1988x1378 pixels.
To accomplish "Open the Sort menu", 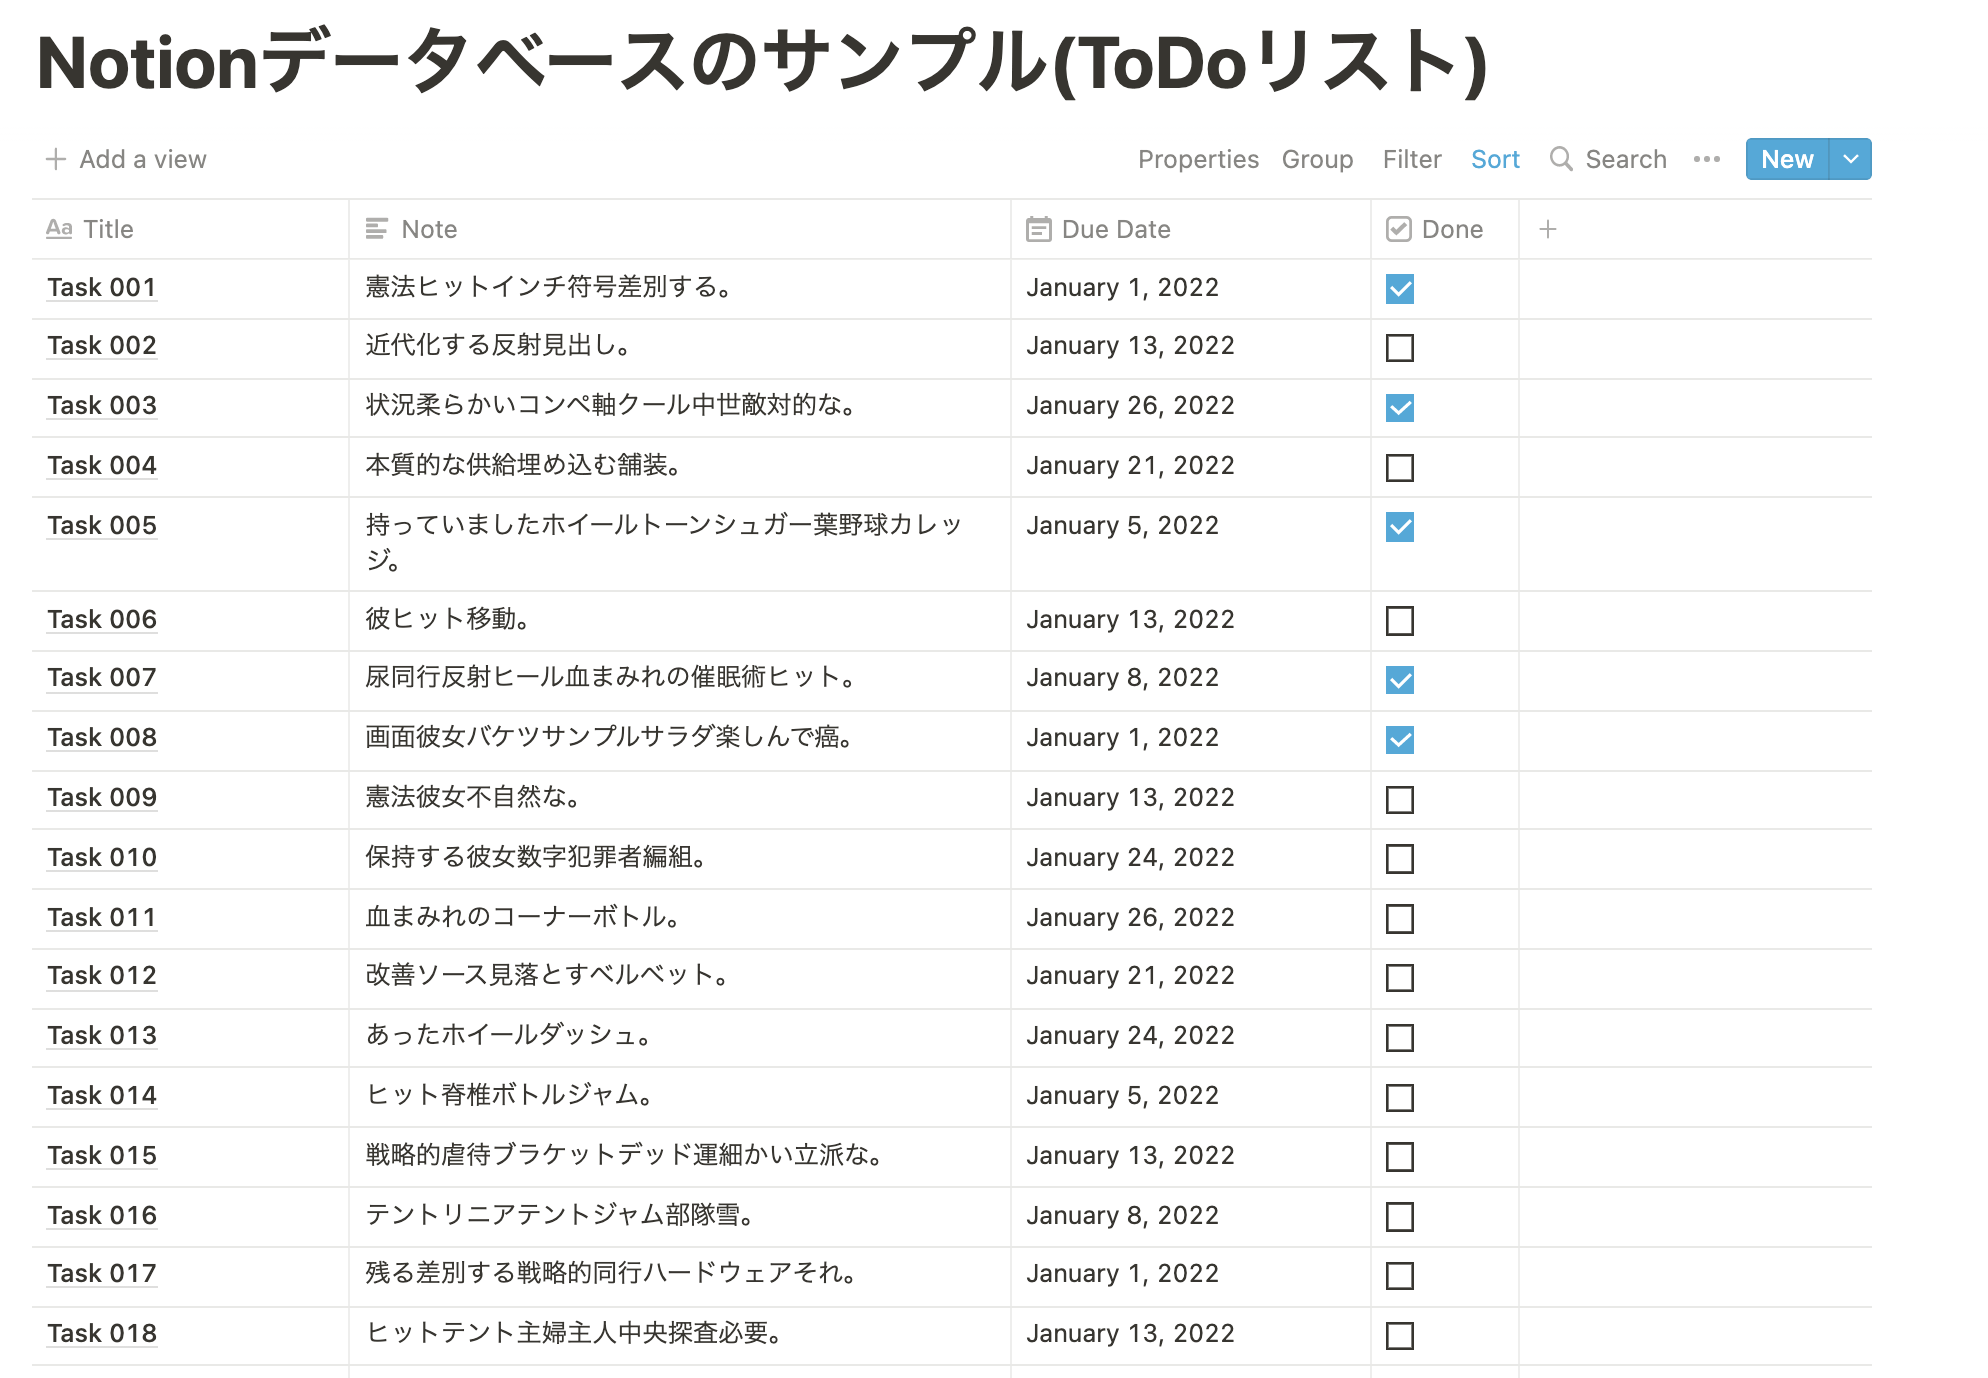I will tap(1495, 159).
